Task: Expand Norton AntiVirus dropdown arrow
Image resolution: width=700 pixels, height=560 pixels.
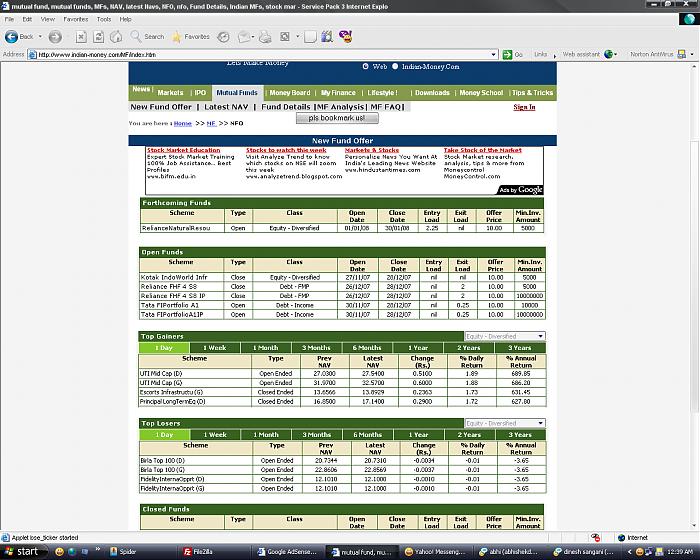Action: 692,54
